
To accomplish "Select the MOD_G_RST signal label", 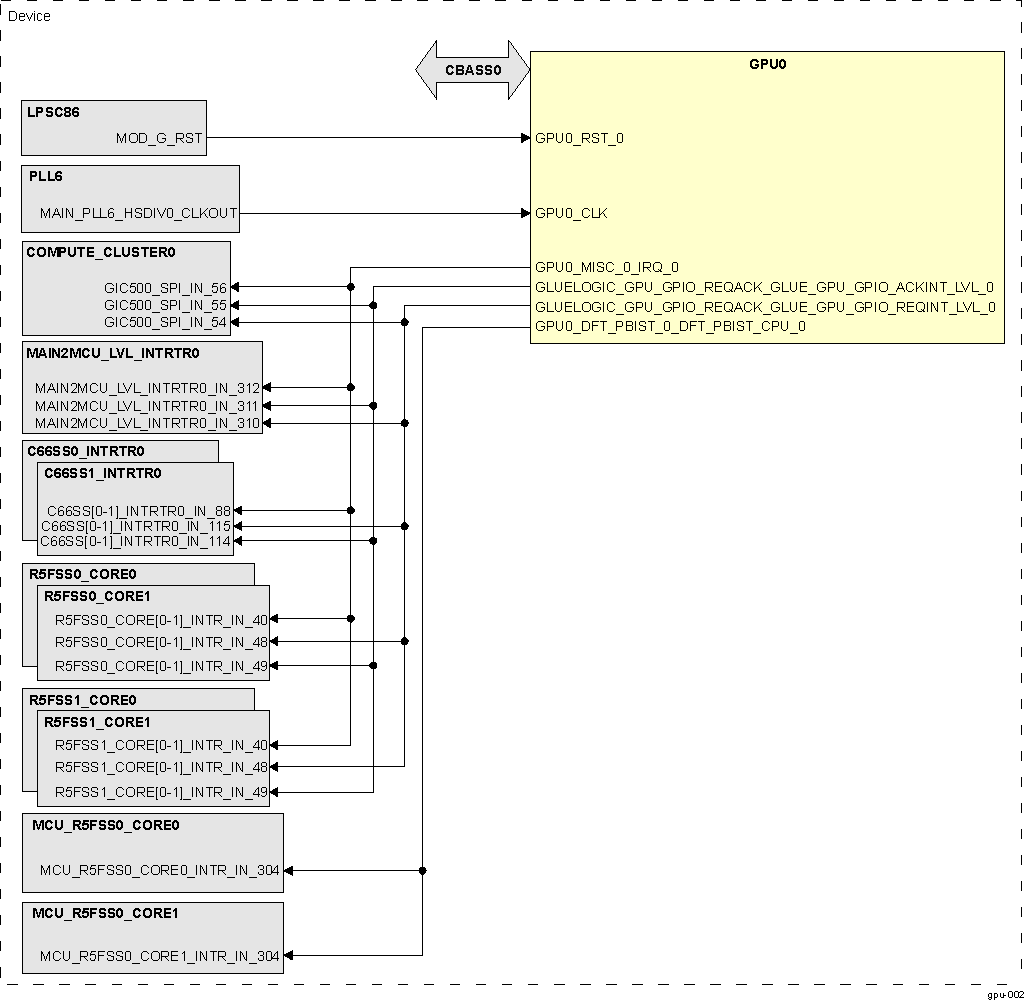I will [x=158, y=138].
